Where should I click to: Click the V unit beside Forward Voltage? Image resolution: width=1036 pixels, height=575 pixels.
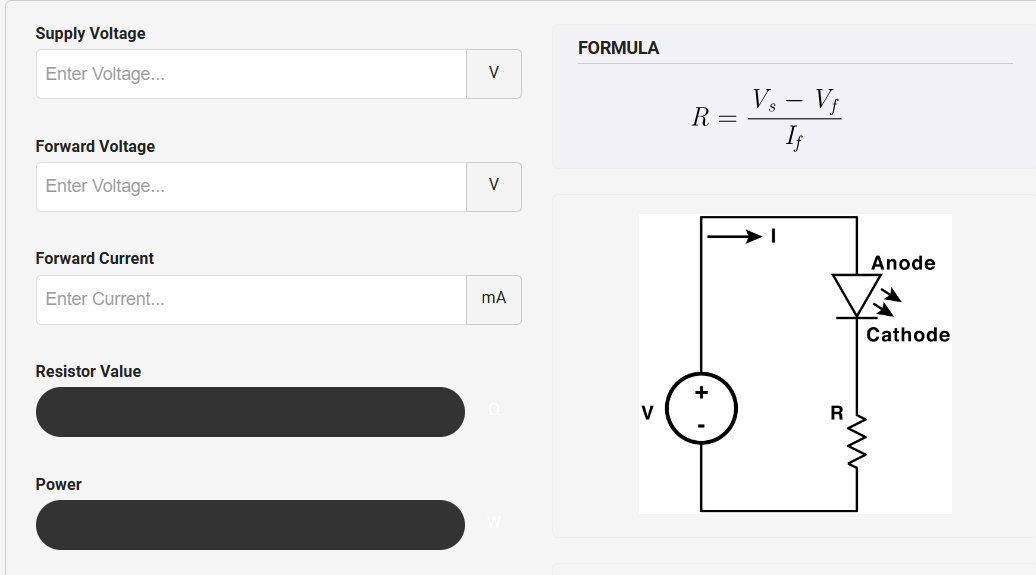(x=494, y=187)
